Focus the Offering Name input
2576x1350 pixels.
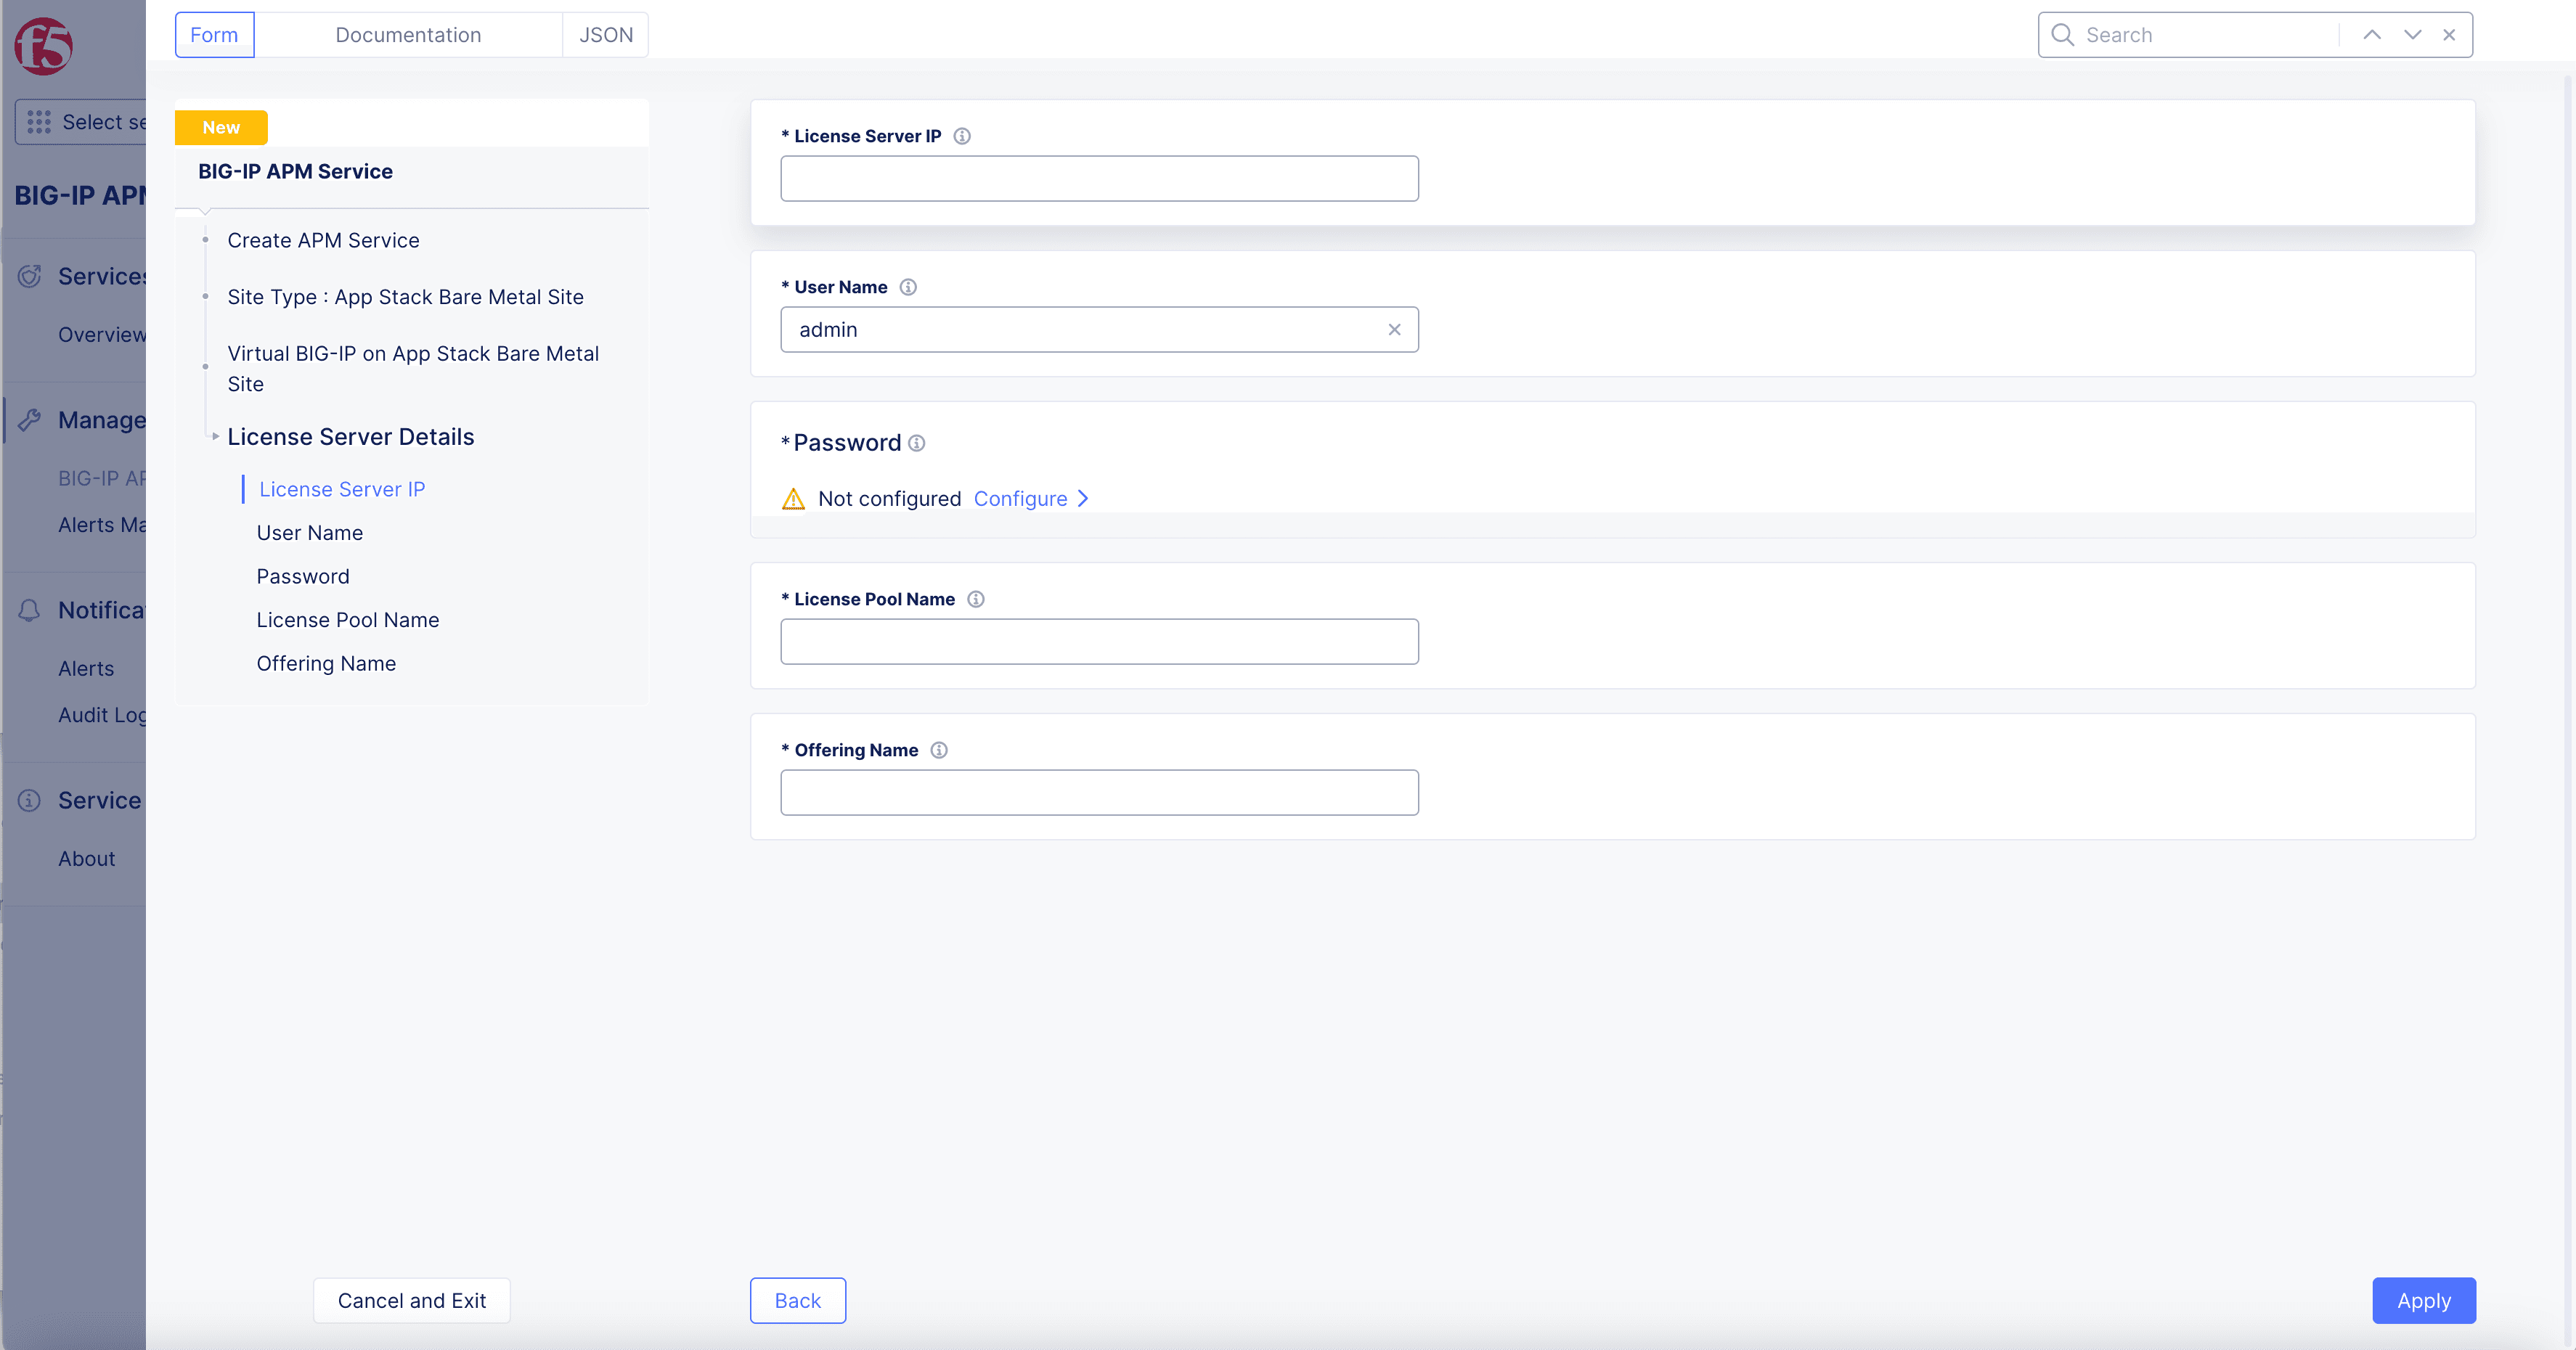click(x=1099, y=793)
